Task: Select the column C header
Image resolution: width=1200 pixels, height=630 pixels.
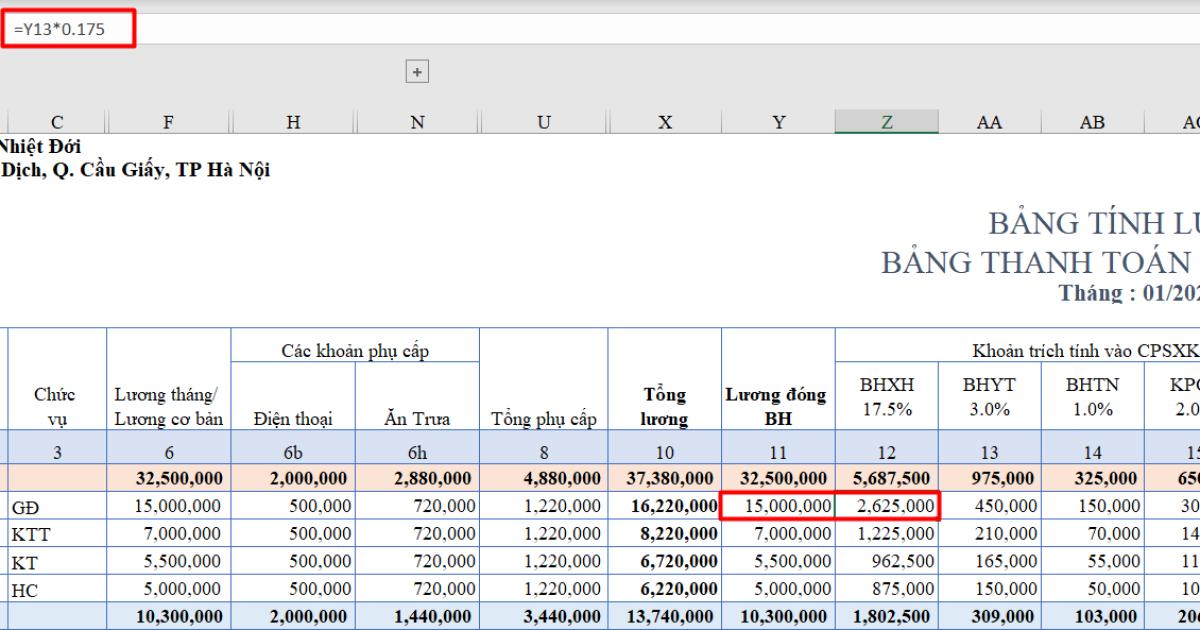Action: (57, 122)
